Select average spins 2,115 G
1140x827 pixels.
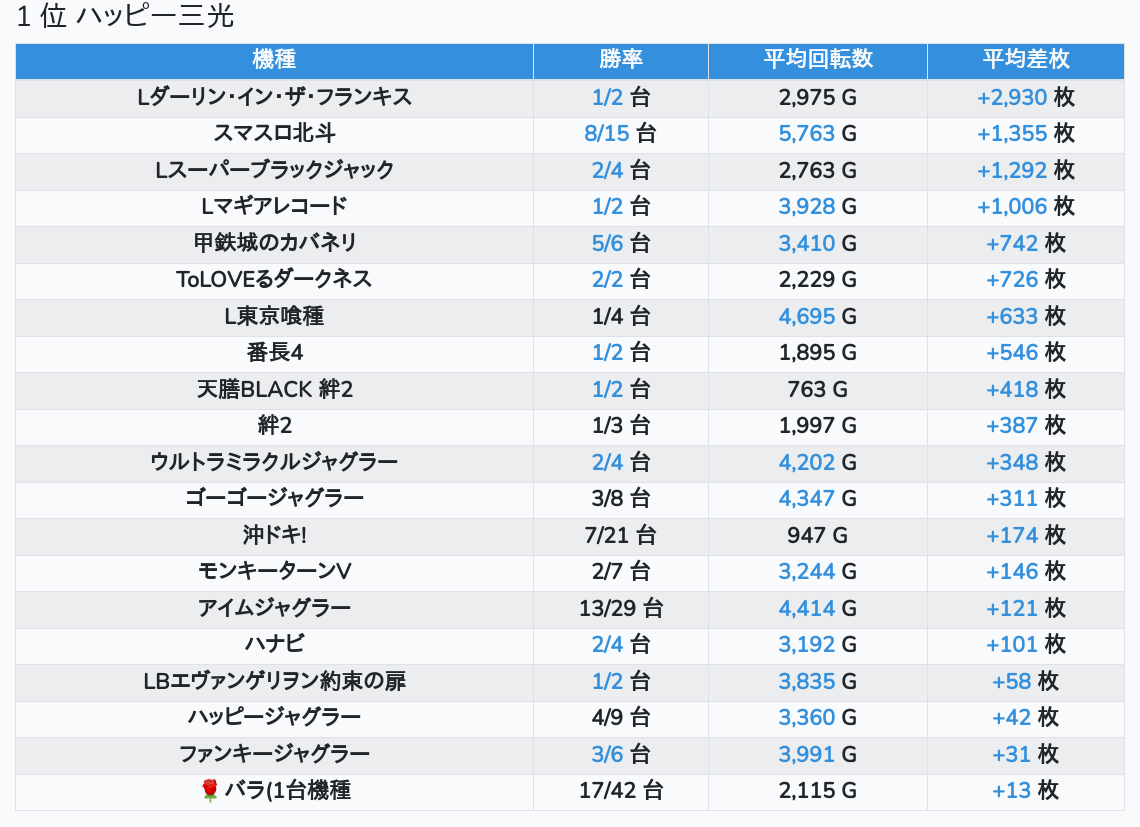coord(817,791)
